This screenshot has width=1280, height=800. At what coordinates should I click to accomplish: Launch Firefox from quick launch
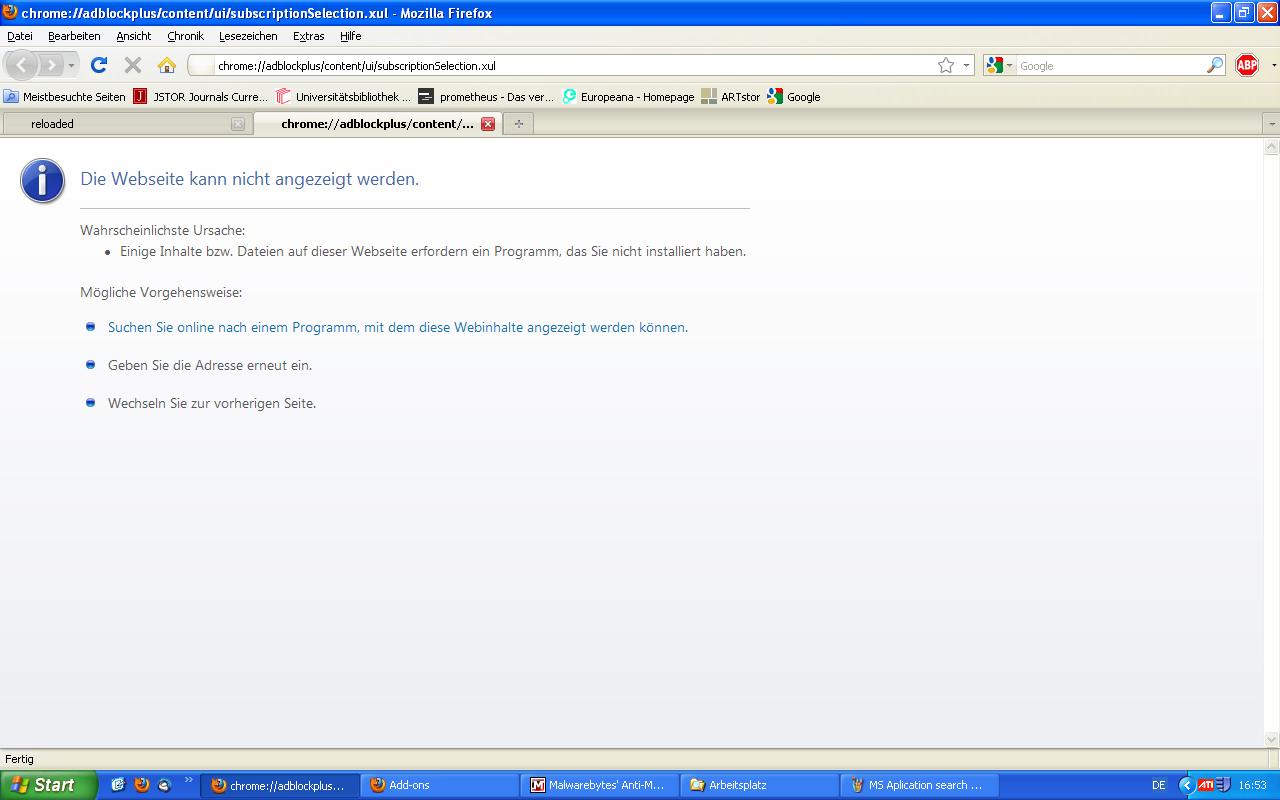(142, 785)
